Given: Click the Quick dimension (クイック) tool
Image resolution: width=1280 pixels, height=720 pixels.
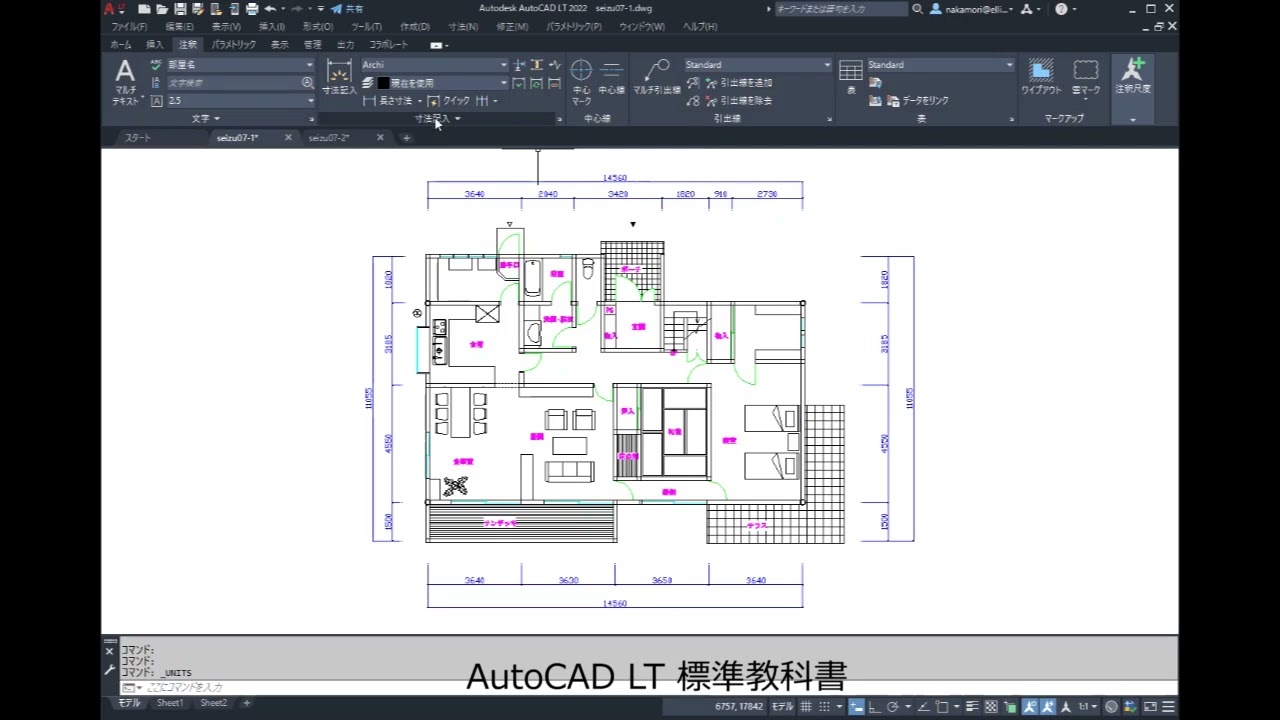Looking at the screenshot, I should point(449,101).
